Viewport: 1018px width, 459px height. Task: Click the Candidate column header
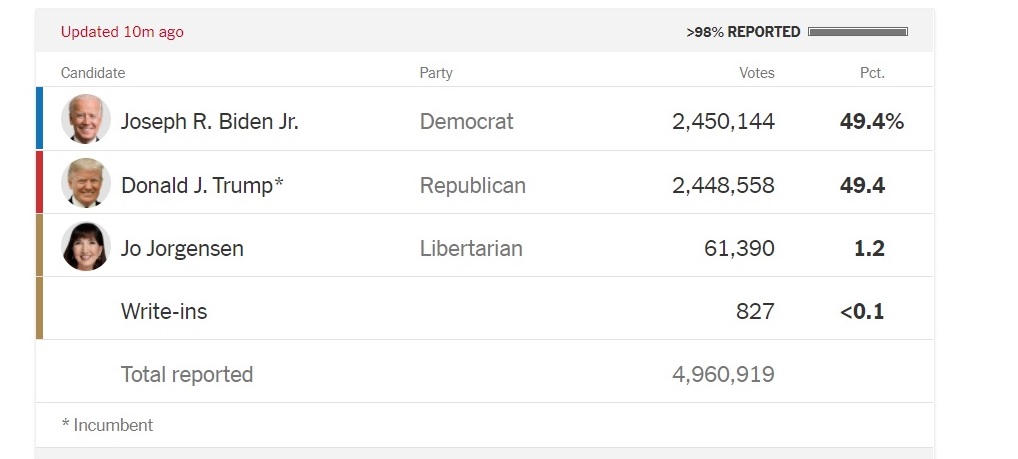coord(93,73)
